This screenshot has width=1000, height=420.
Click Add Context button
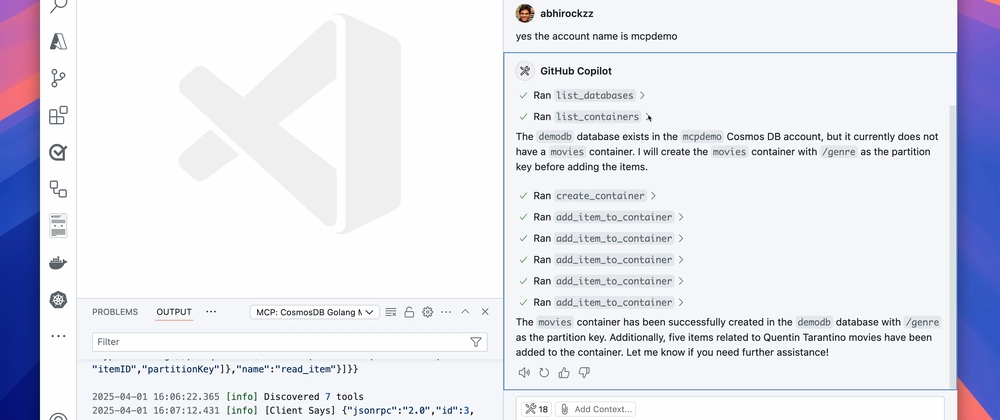(596, 409)
